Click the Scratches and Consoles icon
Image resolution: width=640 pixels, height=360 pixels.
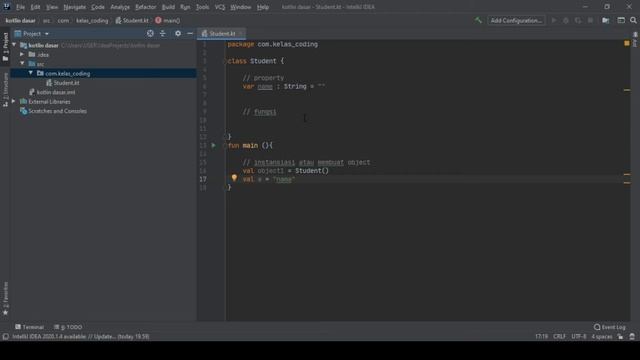(23, 111)
